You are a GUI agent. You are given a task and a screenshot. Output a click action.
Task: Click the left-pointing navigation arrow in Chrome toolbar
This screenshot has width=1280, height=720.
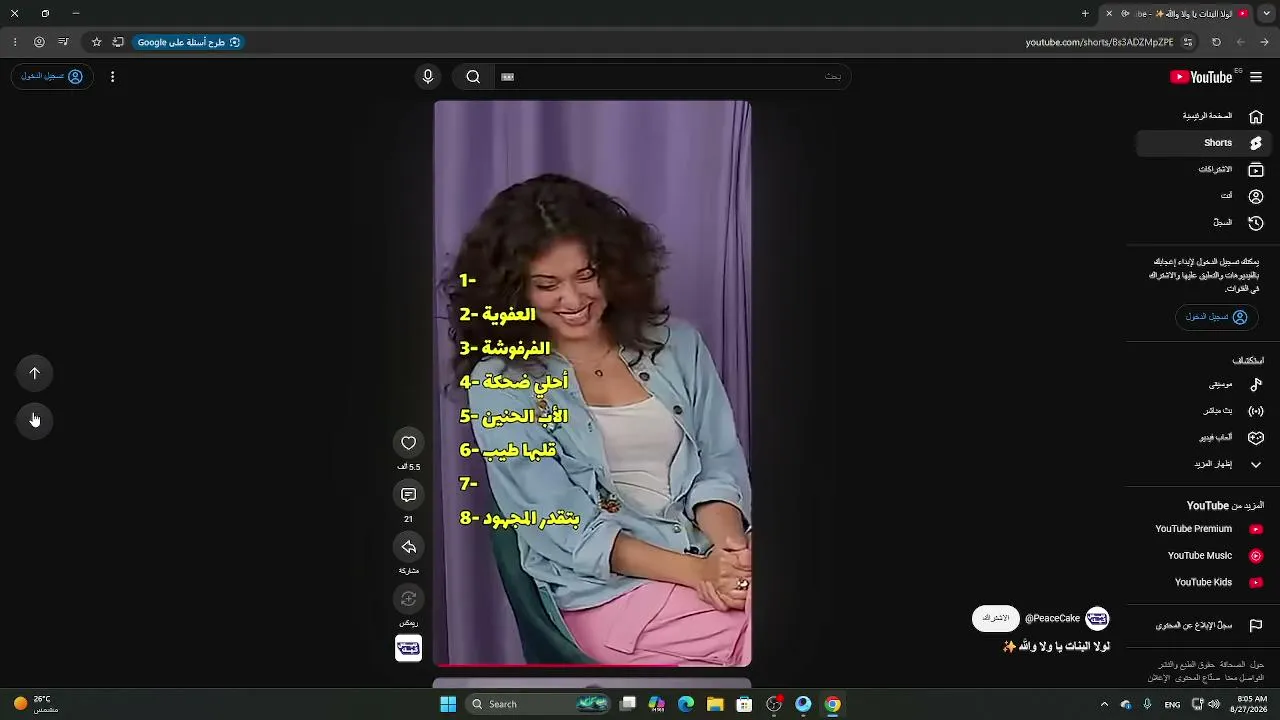coord(1241,42)
